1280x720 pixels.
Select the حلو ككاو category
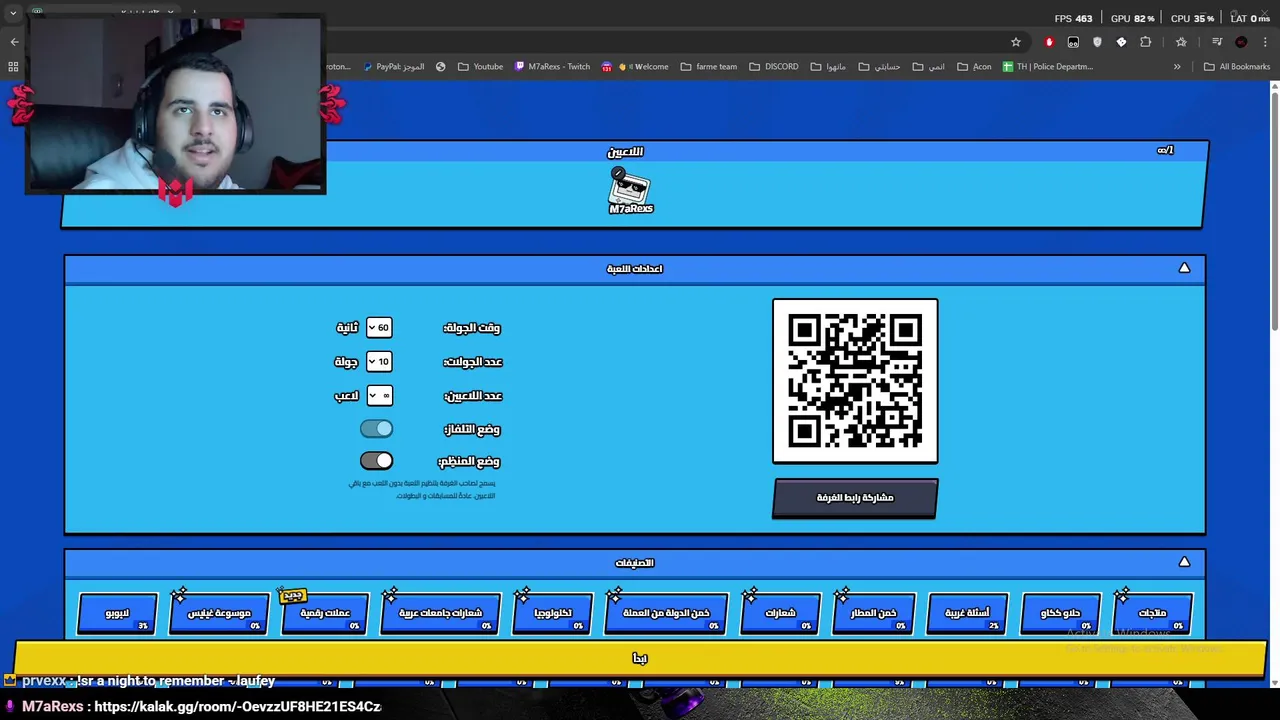[1060, 613]
